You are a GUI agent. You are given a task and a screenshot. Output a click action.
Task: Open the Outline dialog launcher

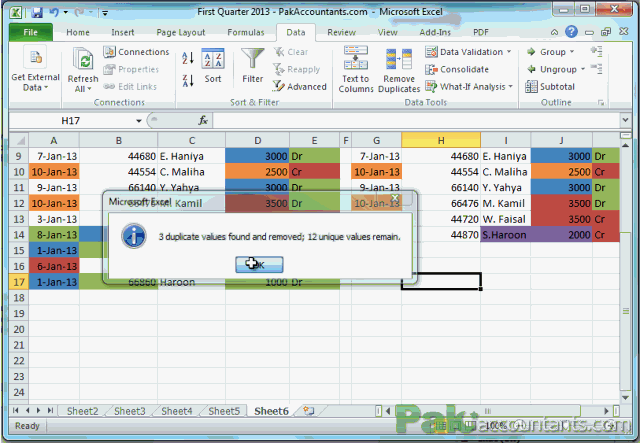[x=601, y=103]
